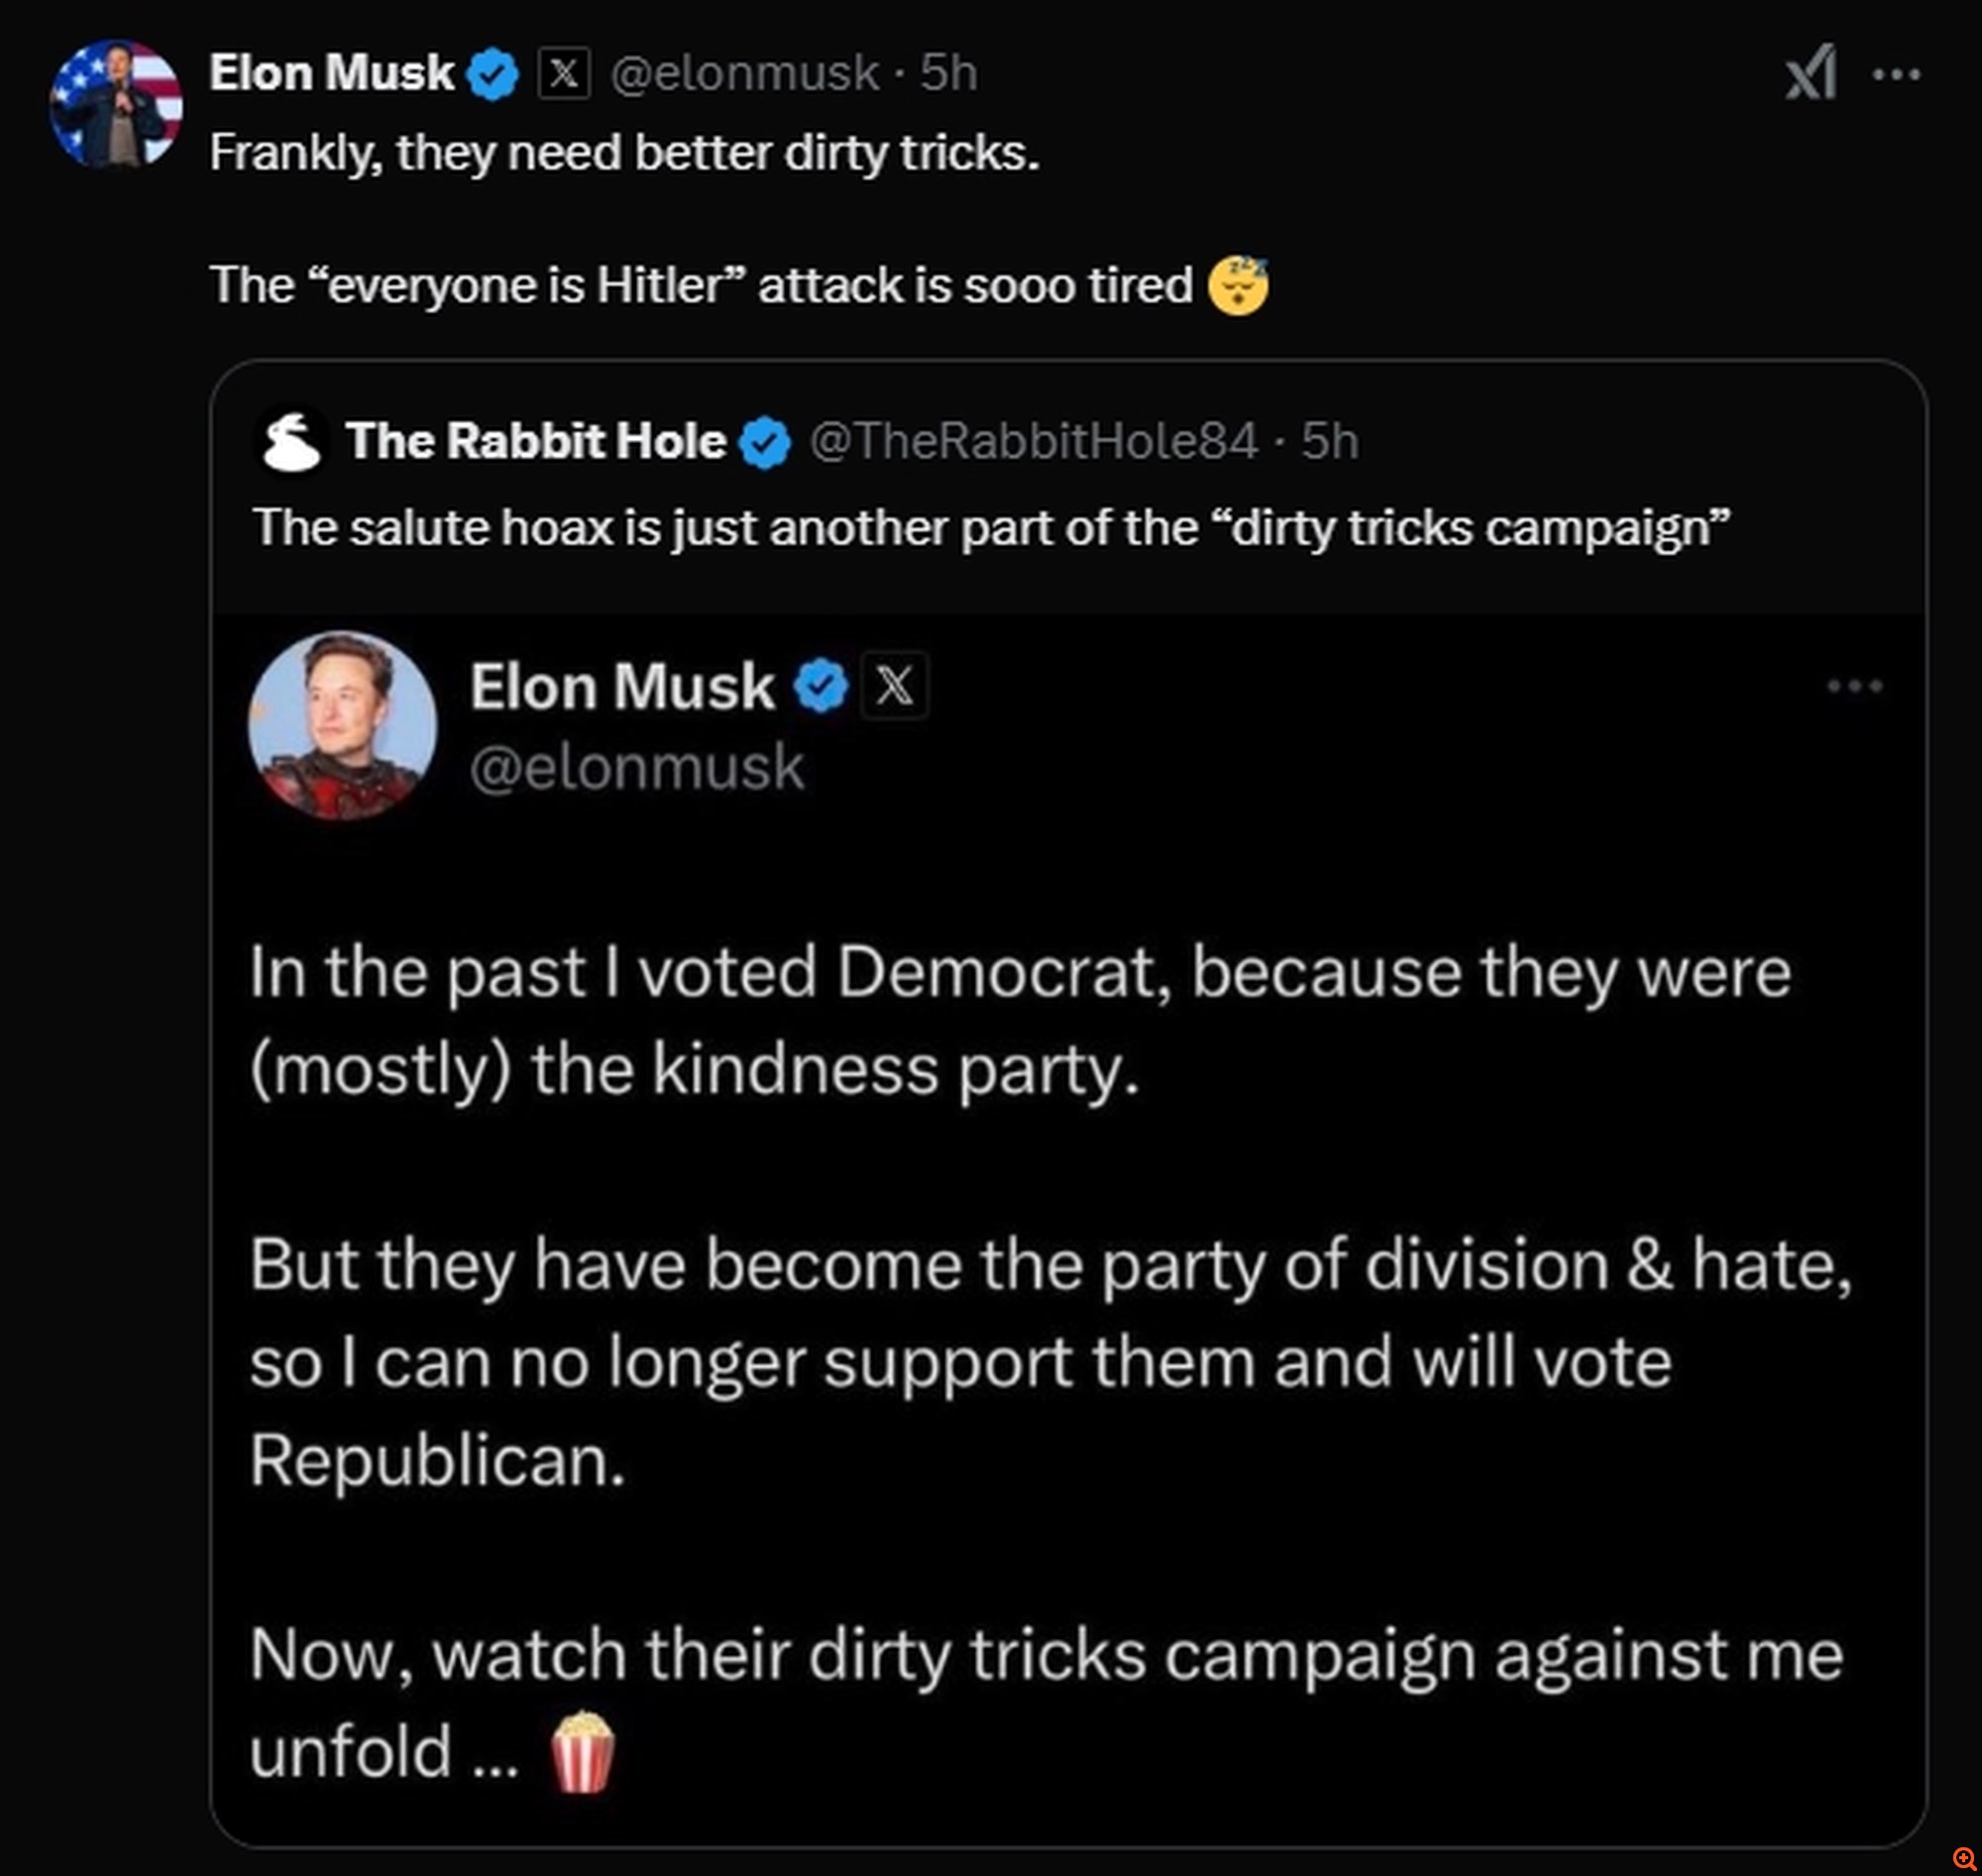This screenshot has height=1876, width=1982.
Task: Click the Elon Musk portrait in the embedded screenshot
Action: tap(343, 726)
